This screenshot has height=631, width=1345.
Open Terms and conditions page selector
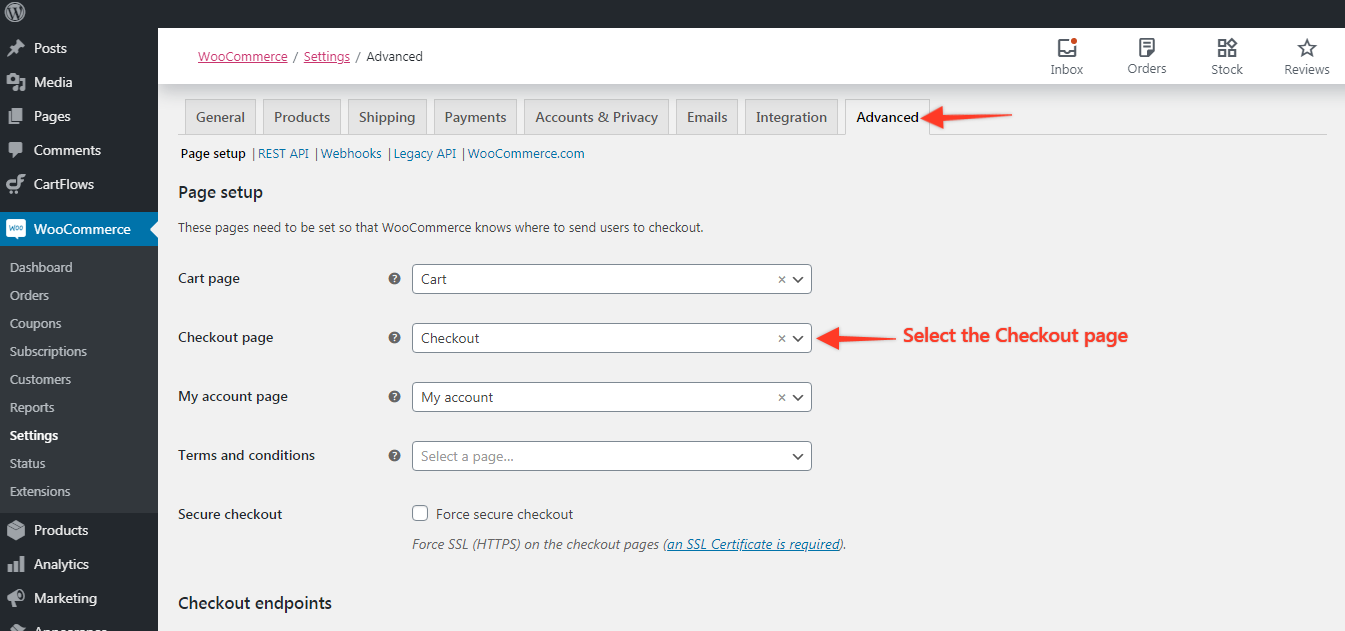(x=611, y=456)
